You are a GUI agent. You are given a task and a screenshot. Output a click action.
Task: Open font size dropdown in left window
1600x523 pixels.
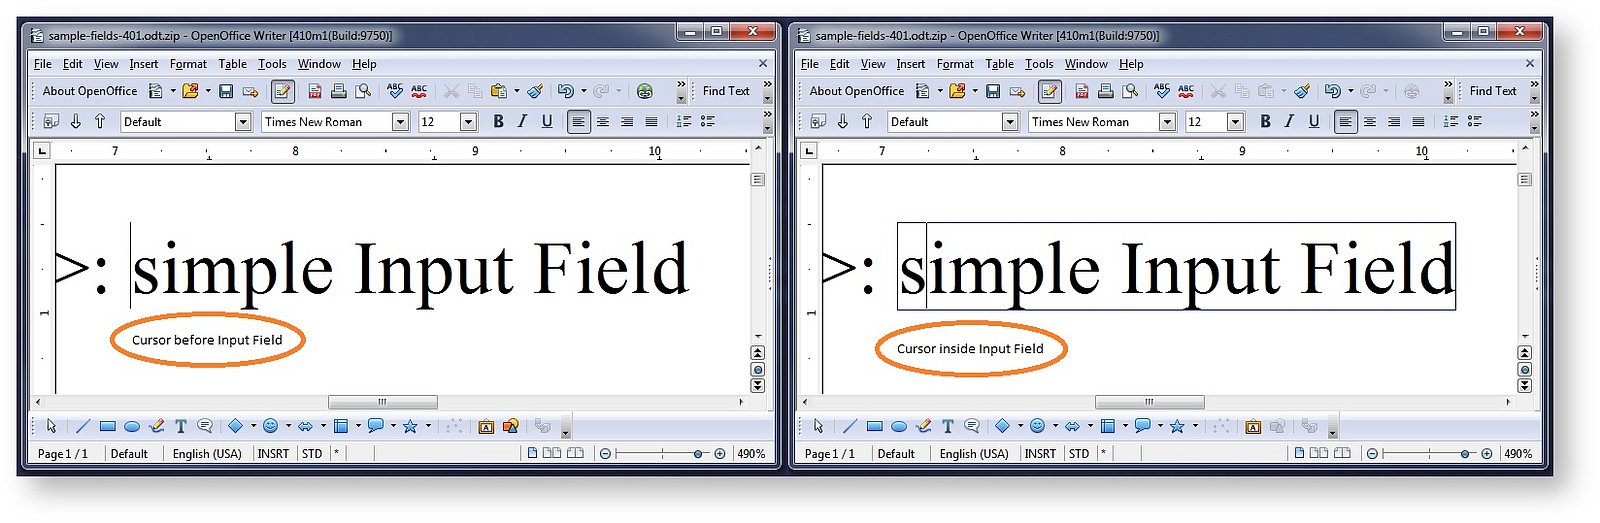point(468,122)
